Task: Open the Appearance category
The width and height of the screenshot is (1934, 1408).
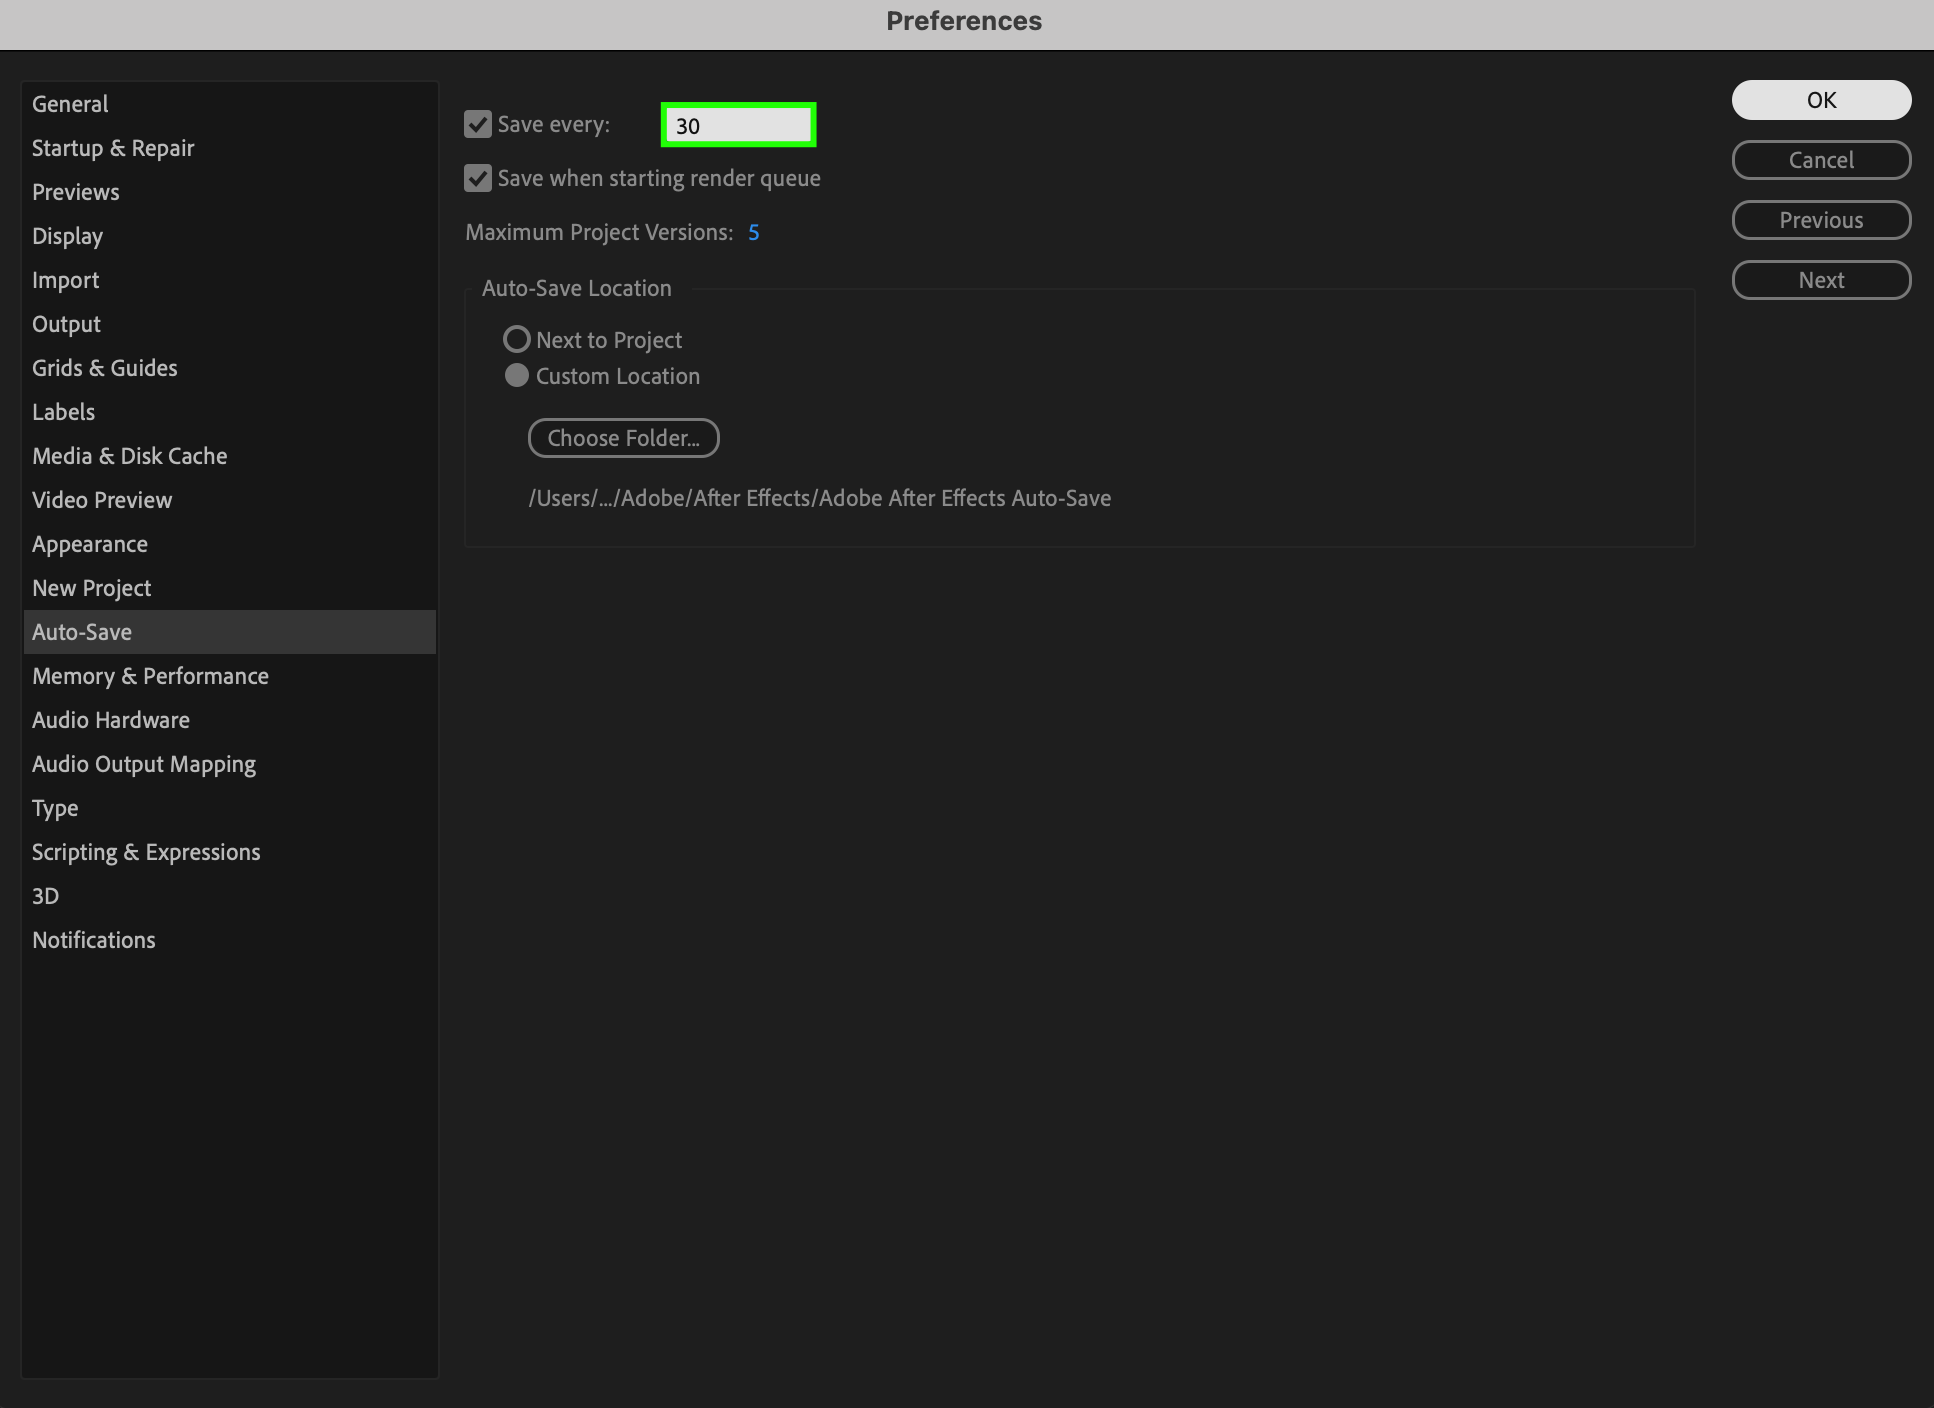Action: [x=90, y=544]
